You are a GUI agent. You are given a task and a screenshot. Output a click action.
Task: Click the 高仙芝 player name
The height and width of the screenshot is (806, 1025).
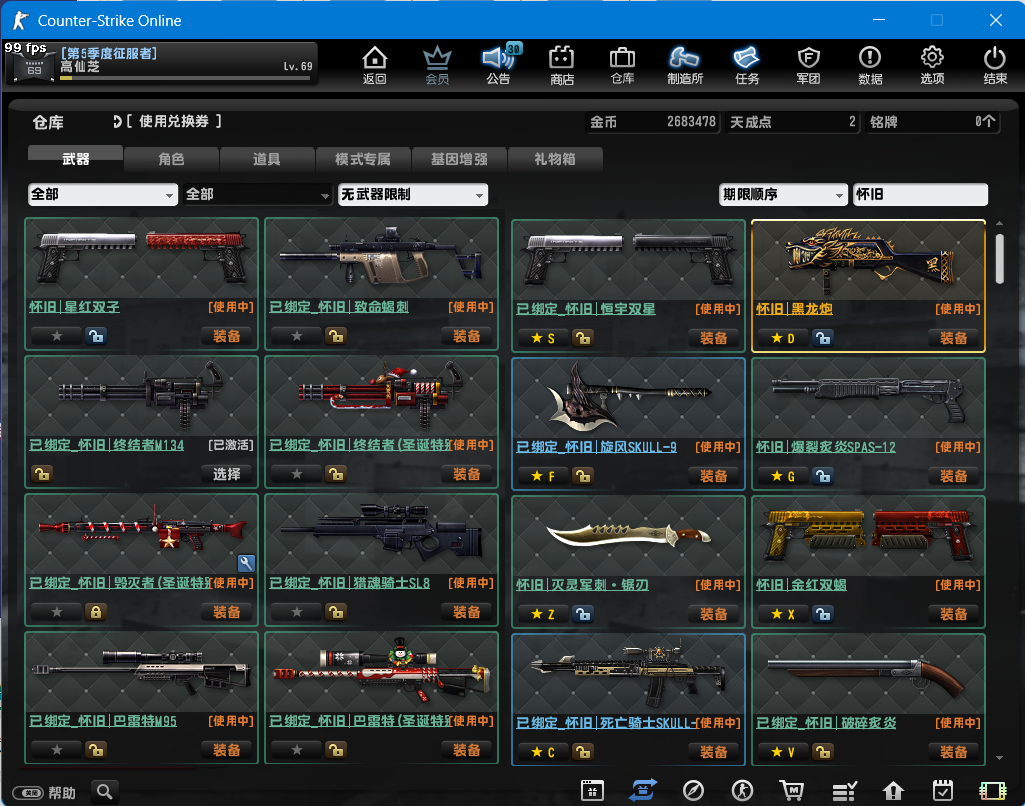coord(80,67)
